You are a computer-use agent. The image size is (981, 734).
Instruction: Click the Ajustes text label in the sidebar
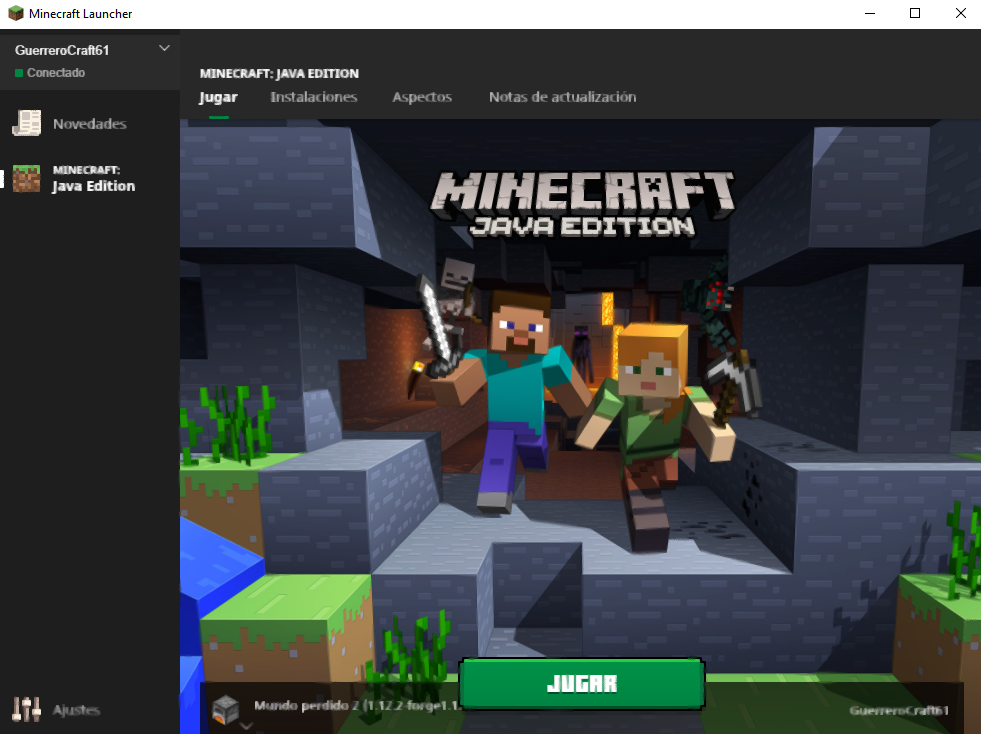click(76, 710)
